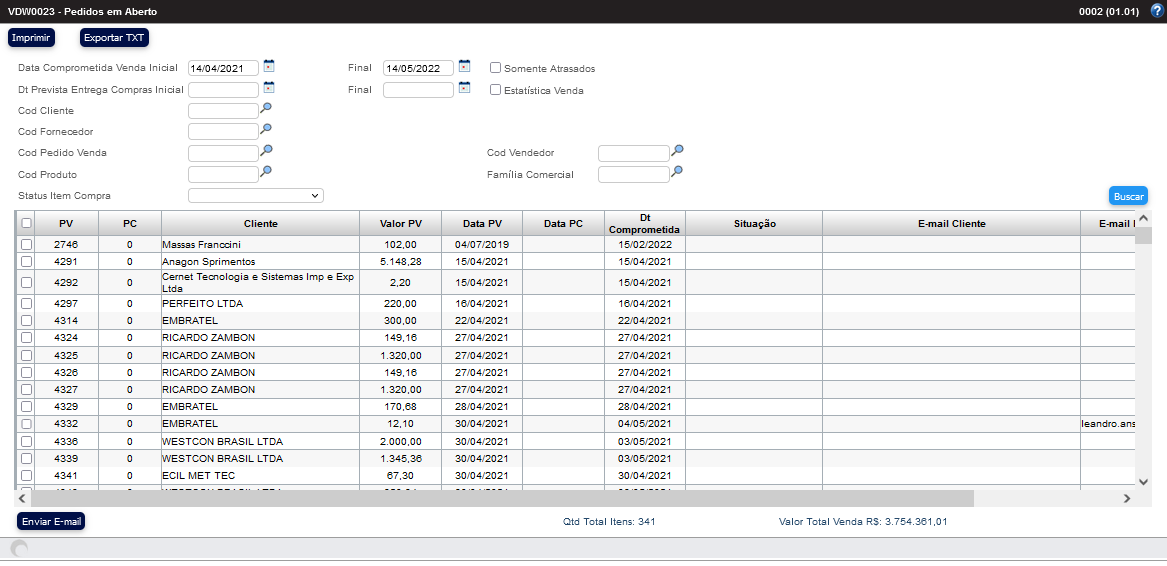The width and height of the screenshot is (1167, 566).
Task: Click the Cod Fornecedor lookup magnifier
Action: coord(266,130)
